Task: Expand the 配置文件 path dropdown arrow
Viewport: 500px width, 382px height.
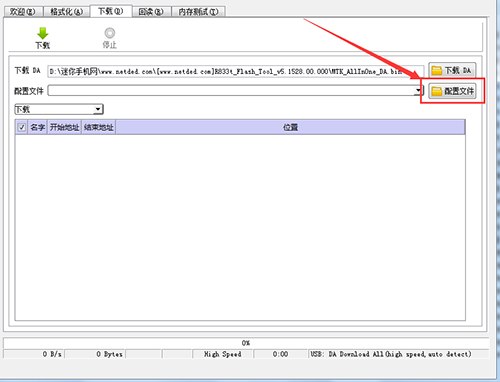Action: coord(418,90)
